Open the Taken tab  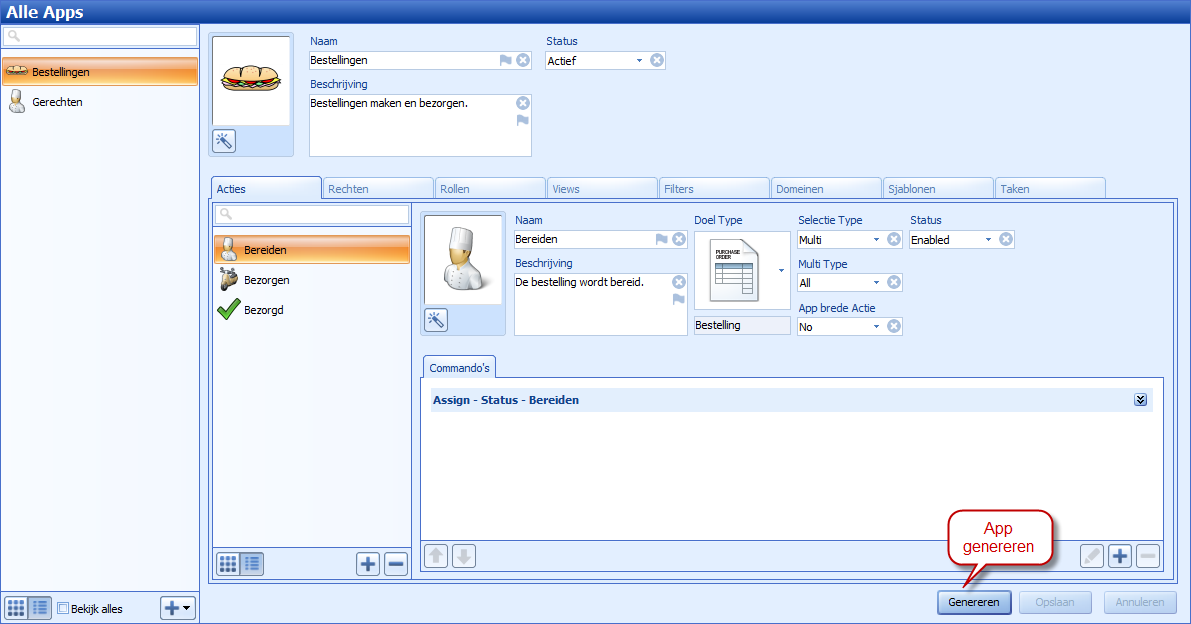[x=1050, y=189]
